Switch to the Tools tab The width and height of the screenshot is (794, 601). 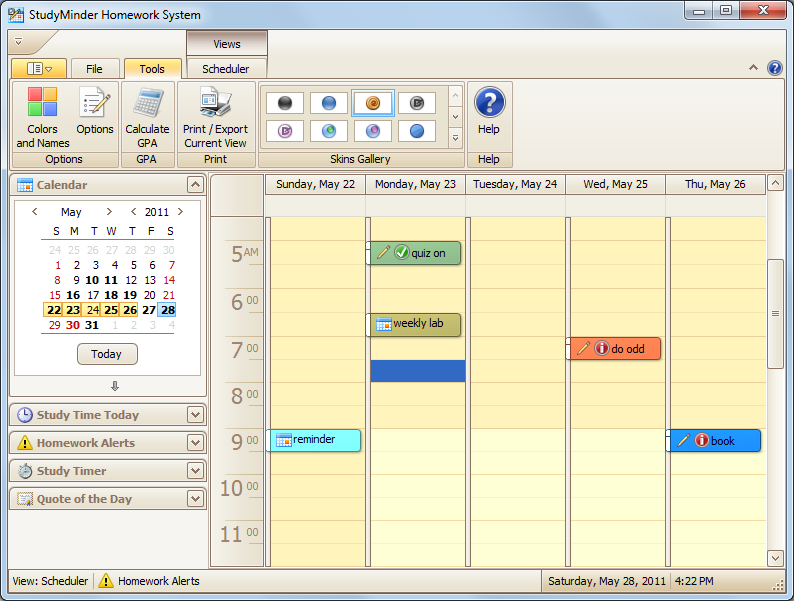pyautogui.click(x=152, y=69)
